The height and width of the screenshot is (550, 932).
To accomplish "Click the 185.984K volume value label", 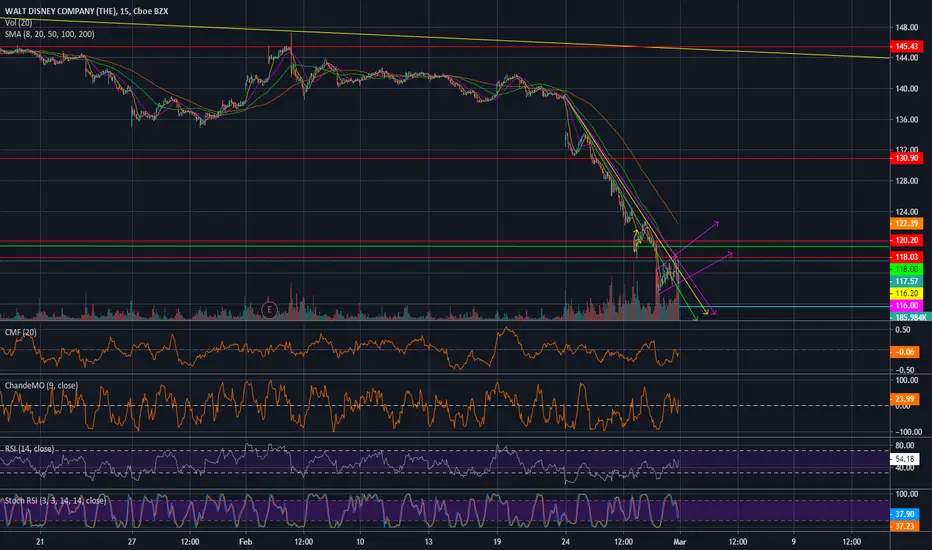I will tap(911, 318).
